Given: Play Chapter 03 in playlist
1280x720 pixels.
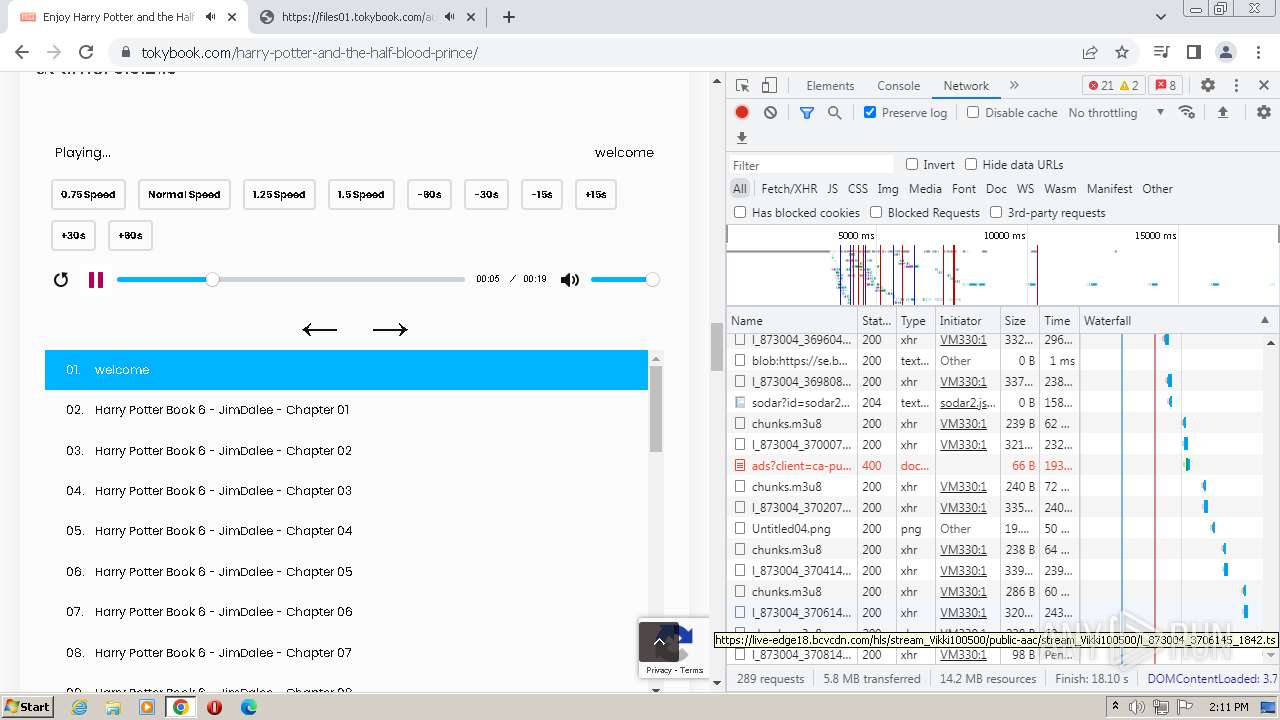Looking at the screenshot, I should [x=346, y=491].
